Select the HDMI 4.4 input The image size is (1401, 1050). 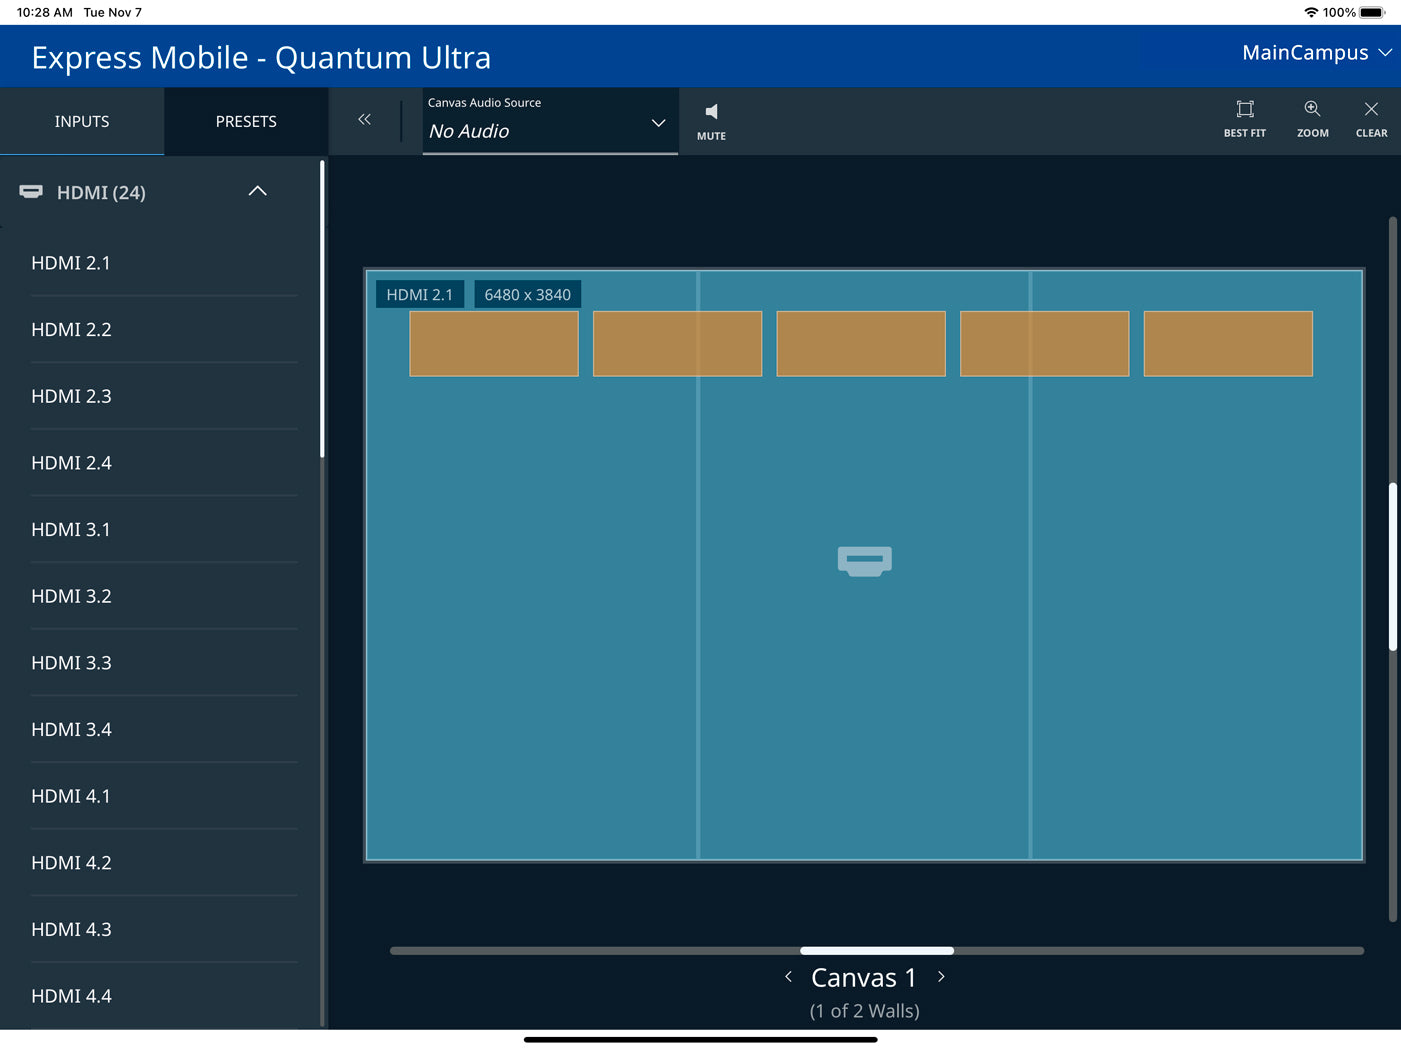164,996
